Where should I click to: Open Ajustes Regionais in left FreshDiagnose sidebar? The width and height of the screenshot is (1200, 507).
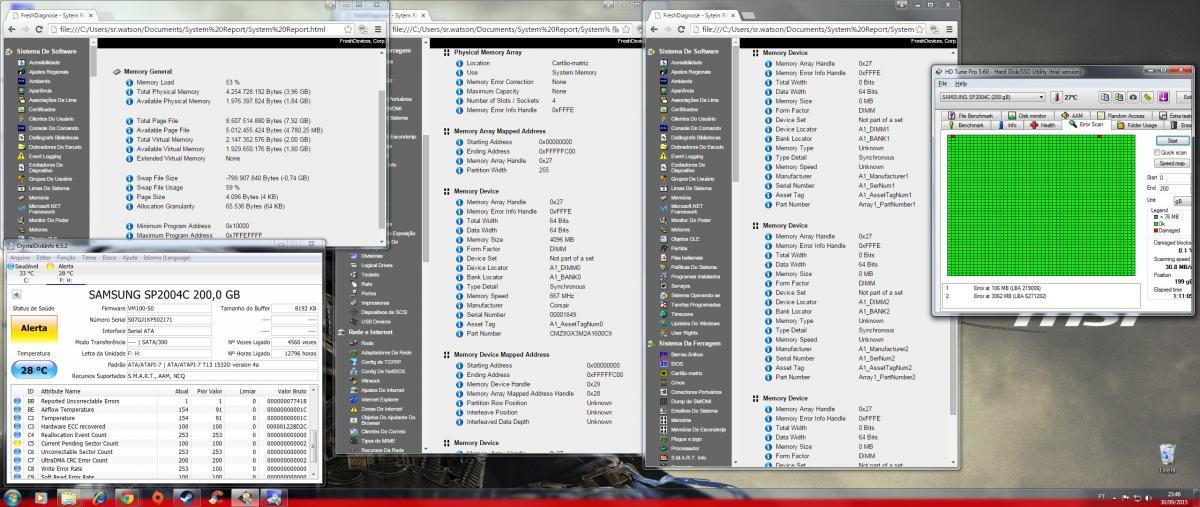tap(48, 72)
